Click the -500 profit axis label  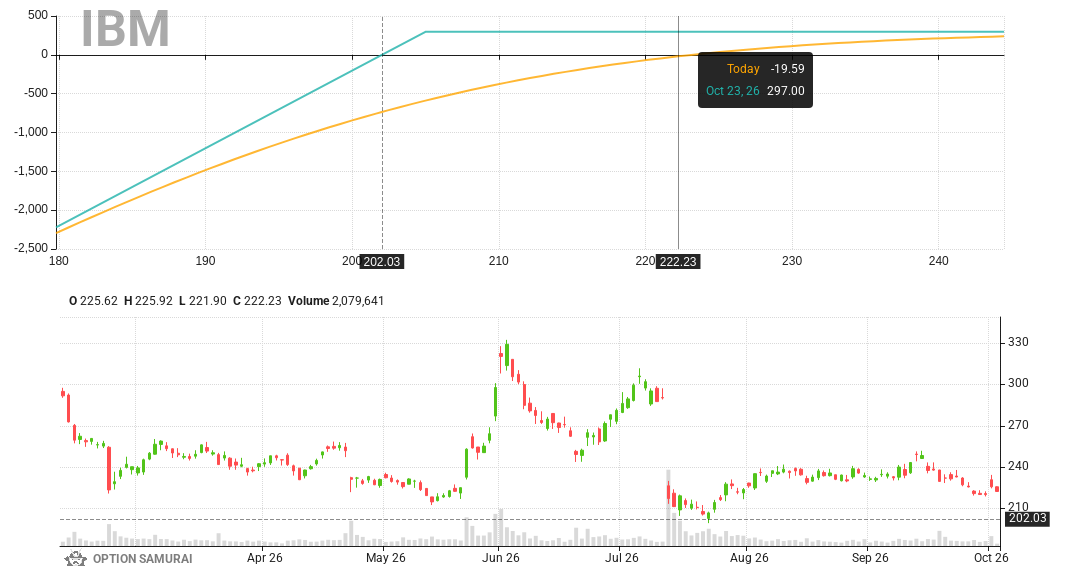coord(35,93)
